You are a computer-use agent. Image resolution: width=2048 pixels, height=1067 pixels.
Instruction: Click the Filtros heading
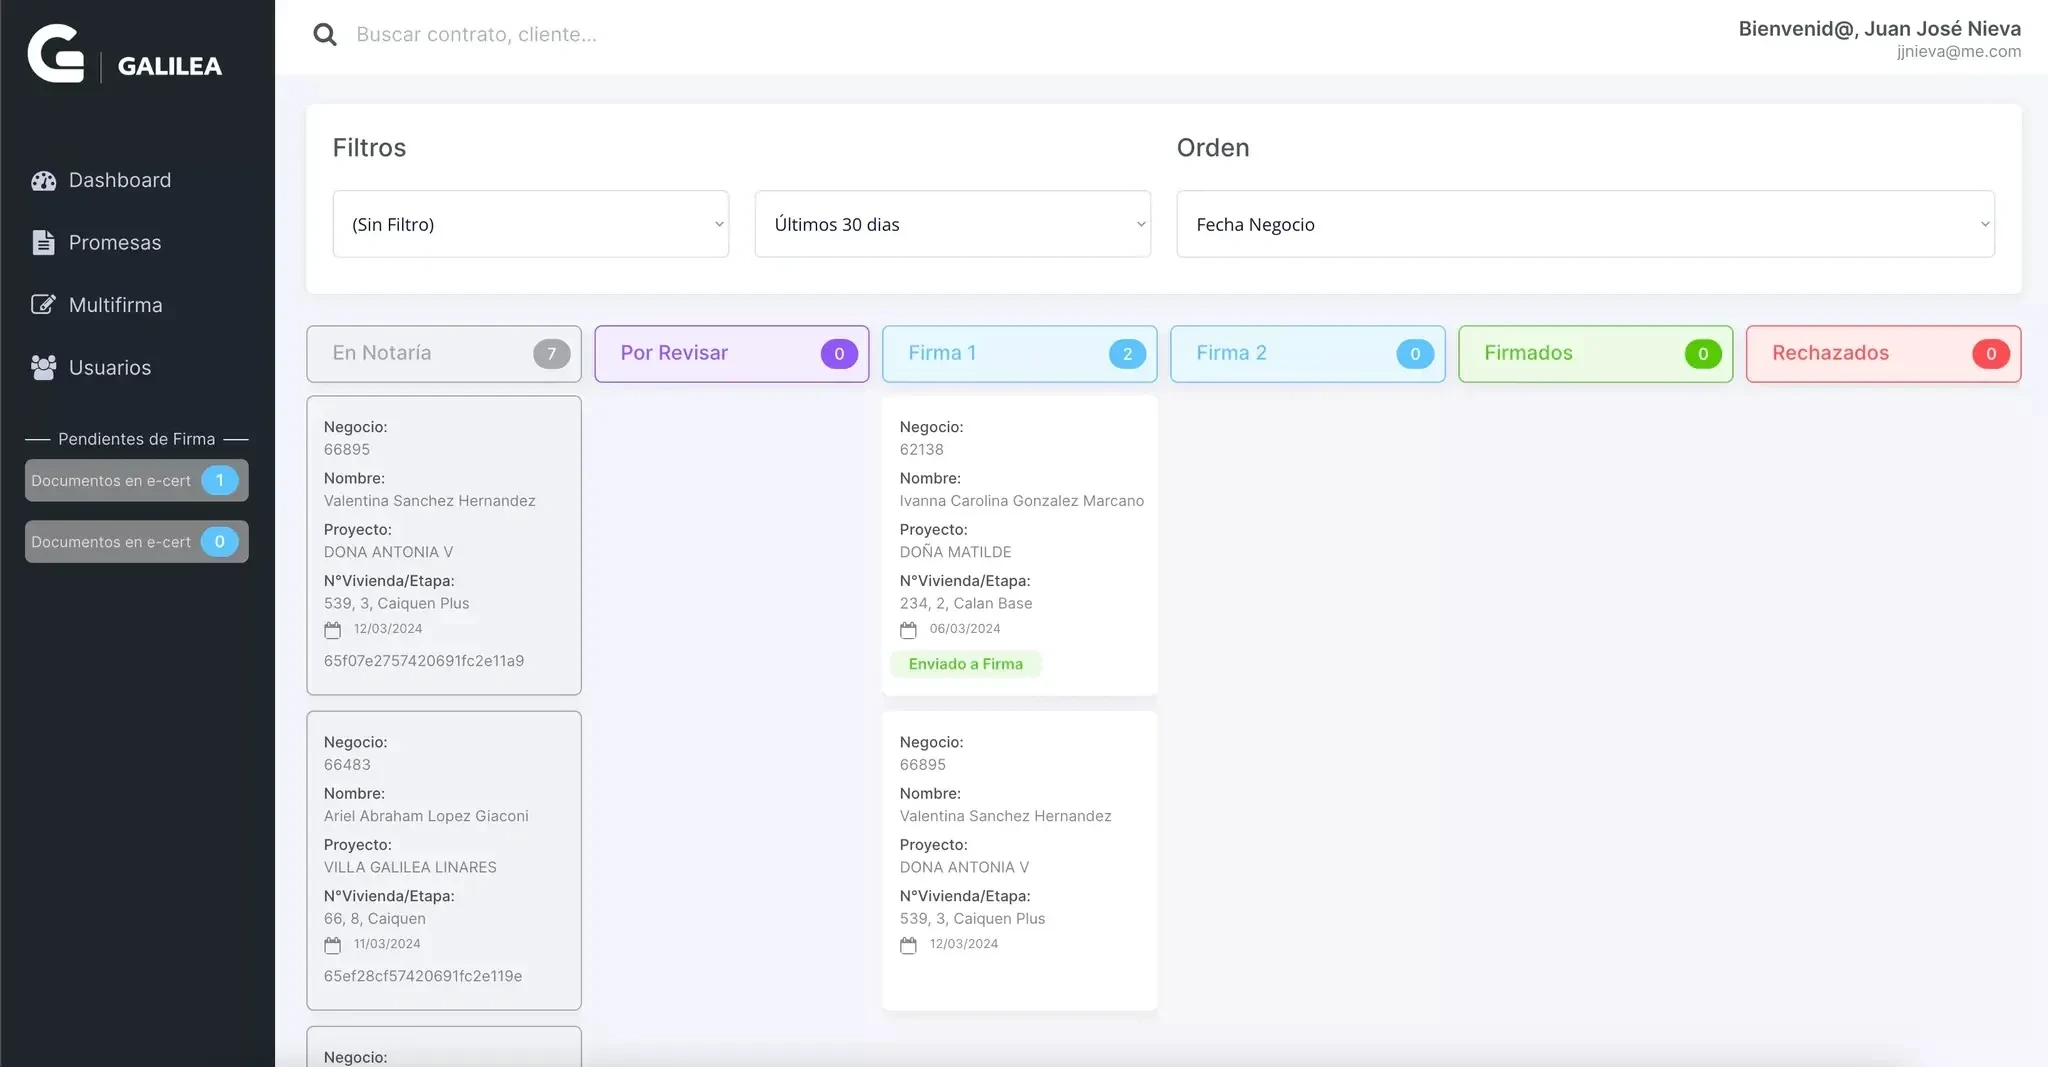tap(369, 148)
